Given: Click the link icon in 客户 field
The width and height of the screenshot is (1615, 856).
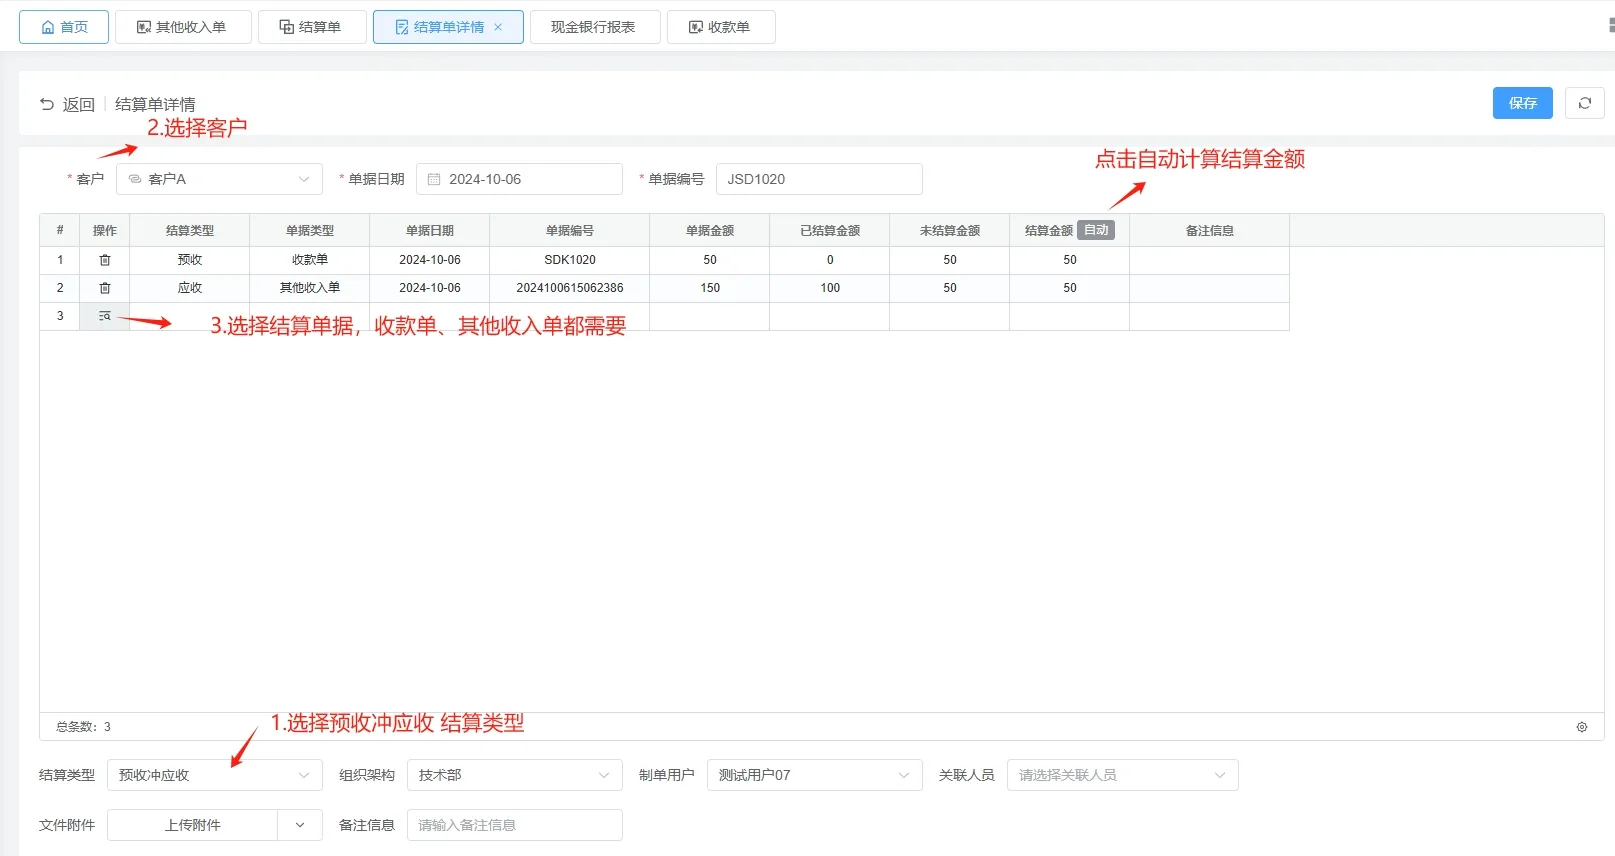Looking at the screenshot, I should pyautogui.click(x=135, y=179).
